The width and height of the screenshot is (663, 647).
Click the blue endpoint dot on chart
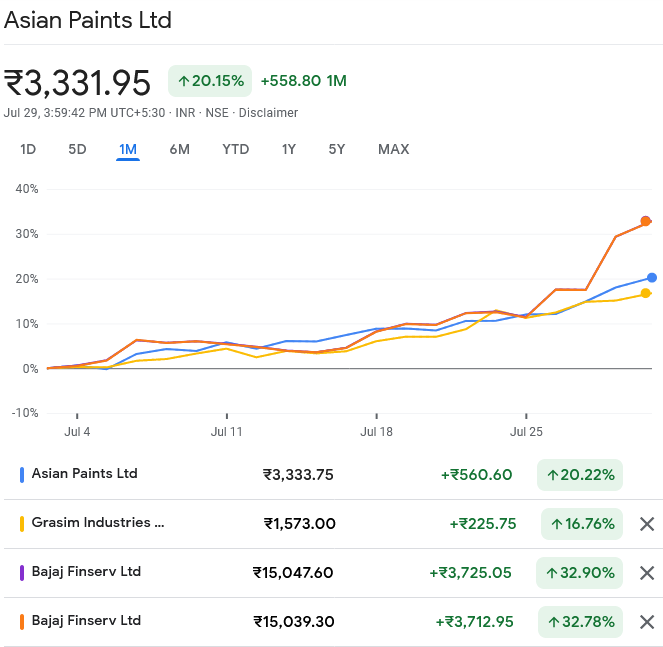tap(652, 278)
